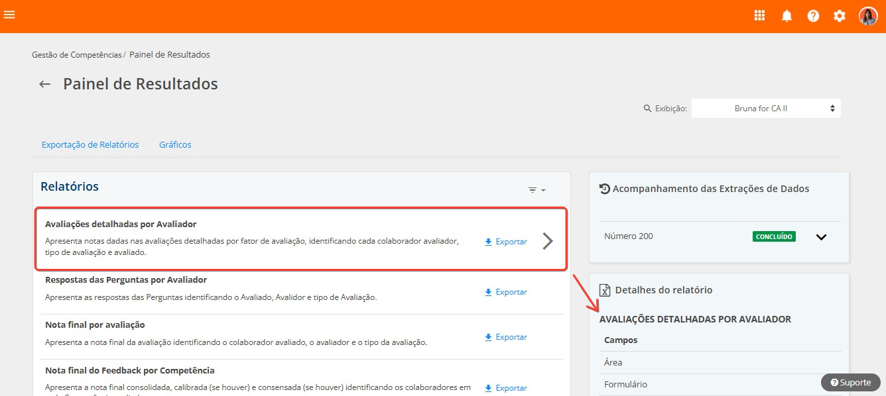Open the apps grid icon

click(759, 16)
